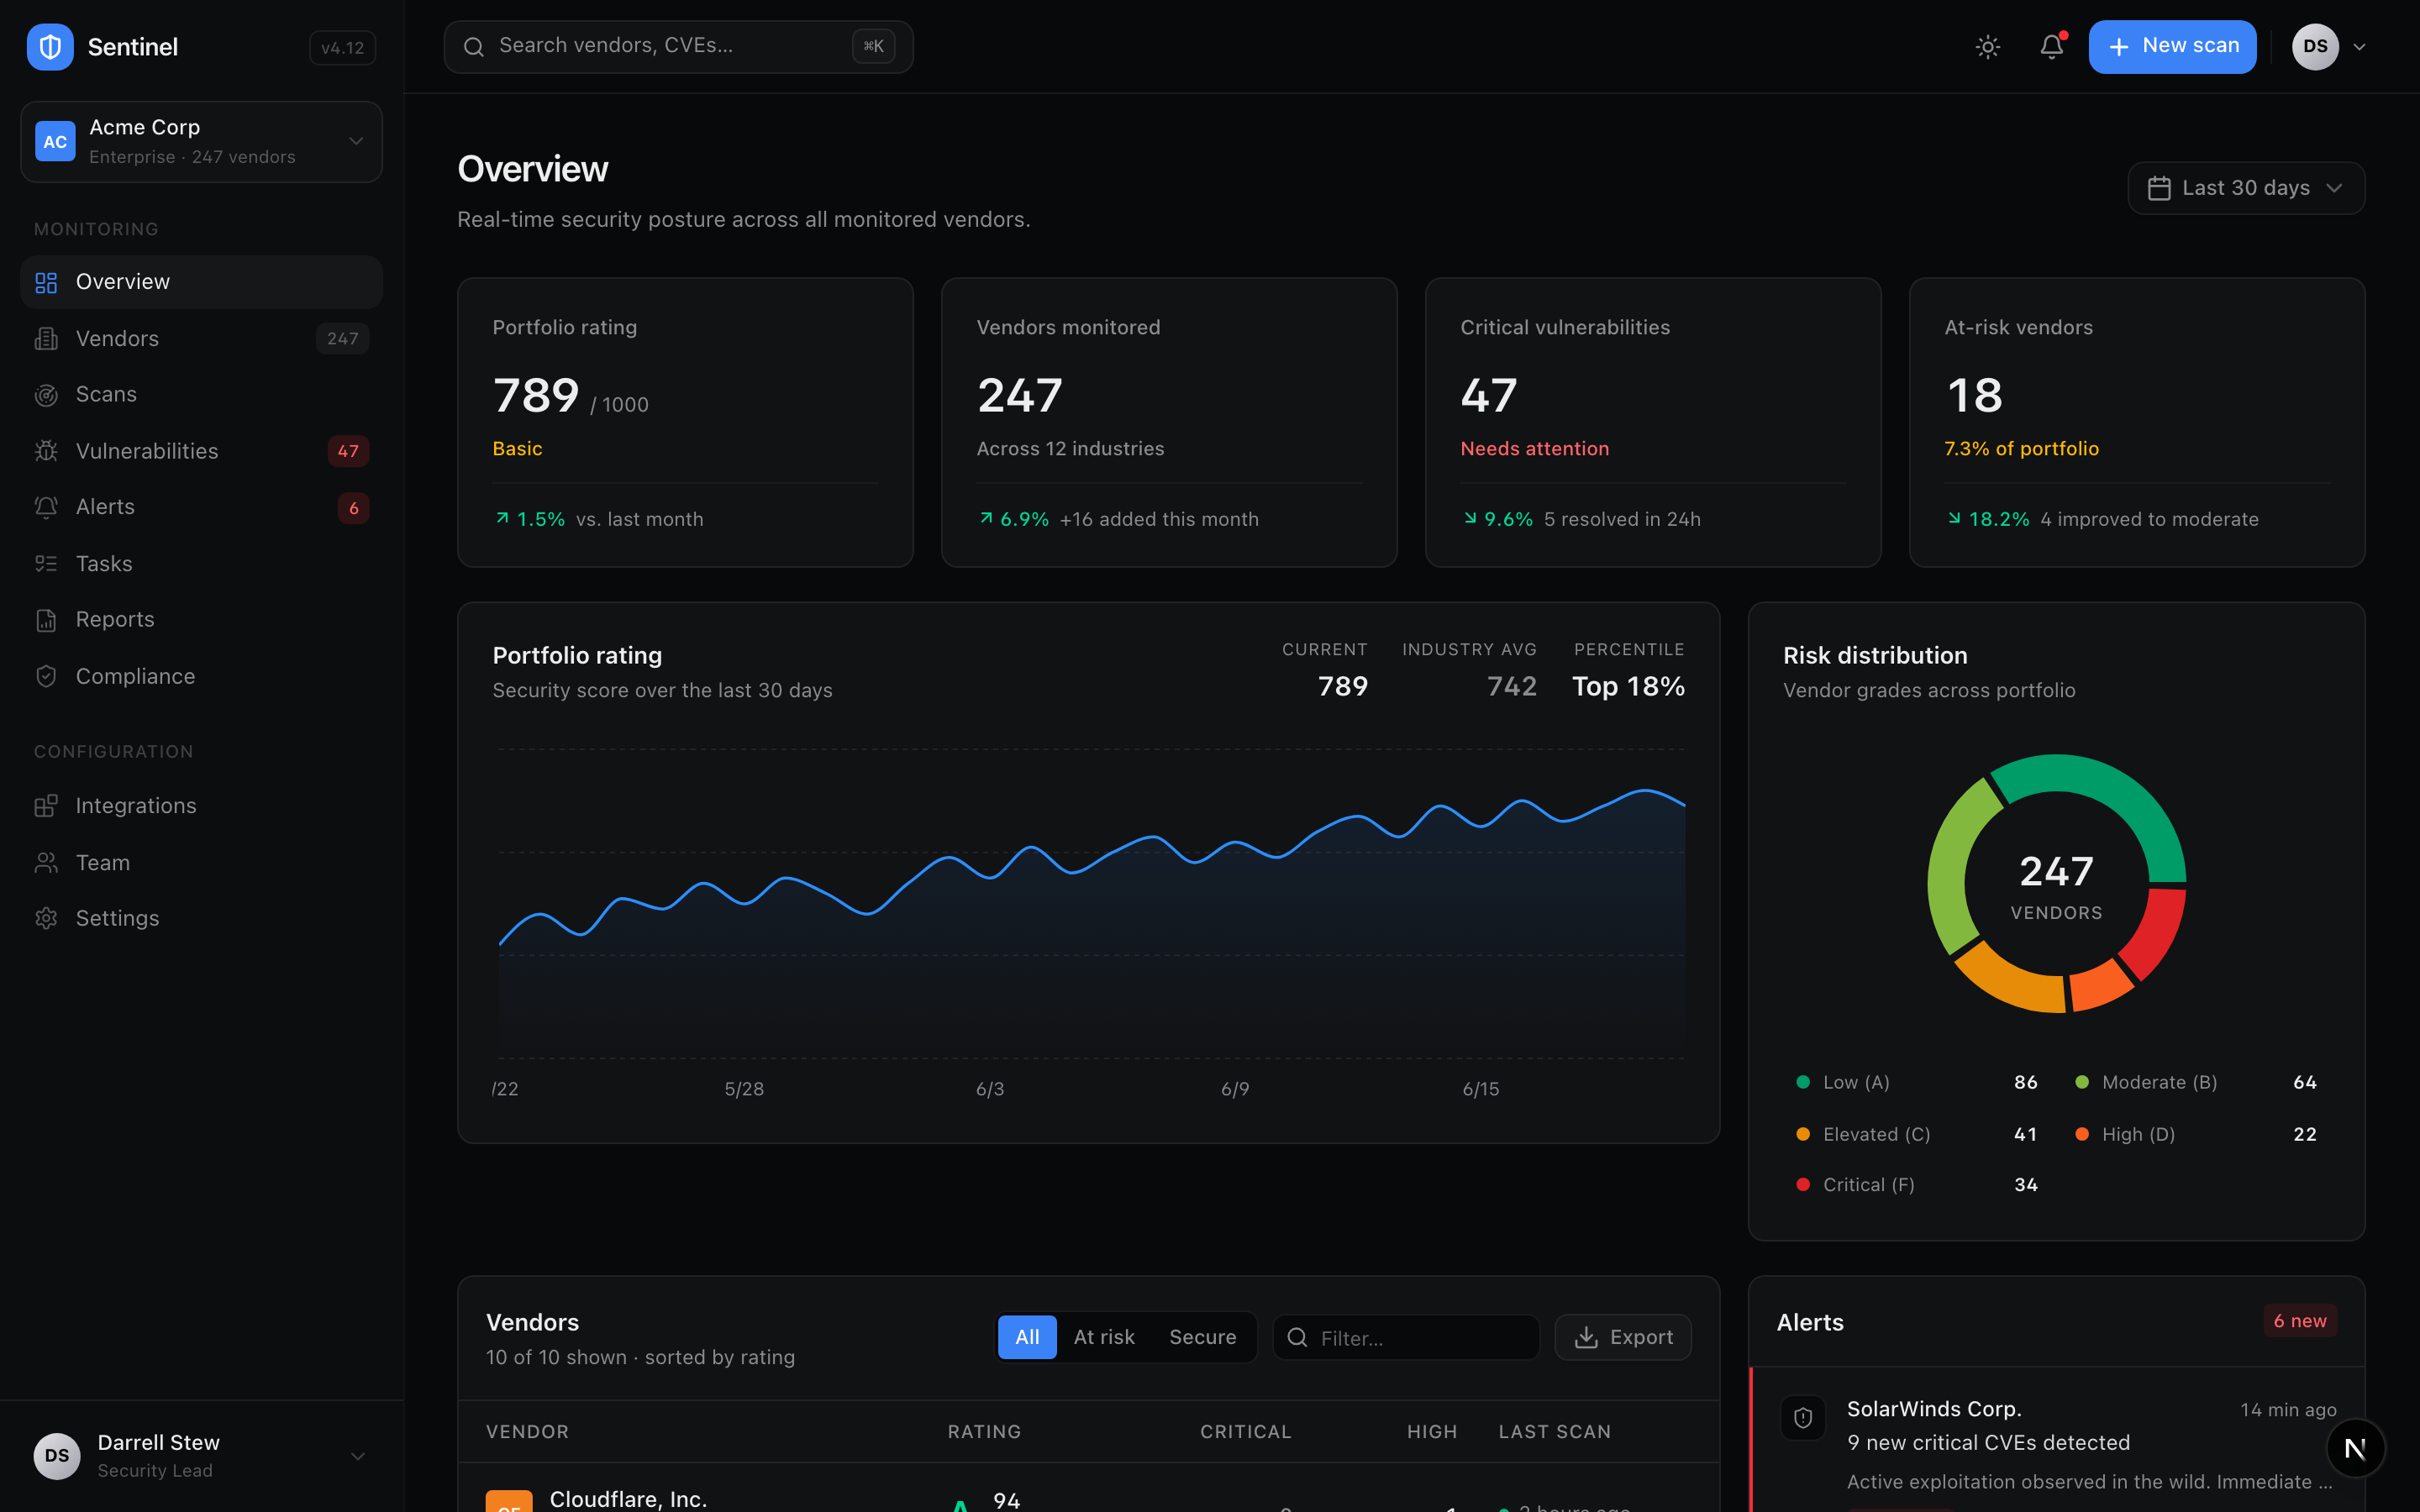Open Reports in sidebar

pos(201,620)
